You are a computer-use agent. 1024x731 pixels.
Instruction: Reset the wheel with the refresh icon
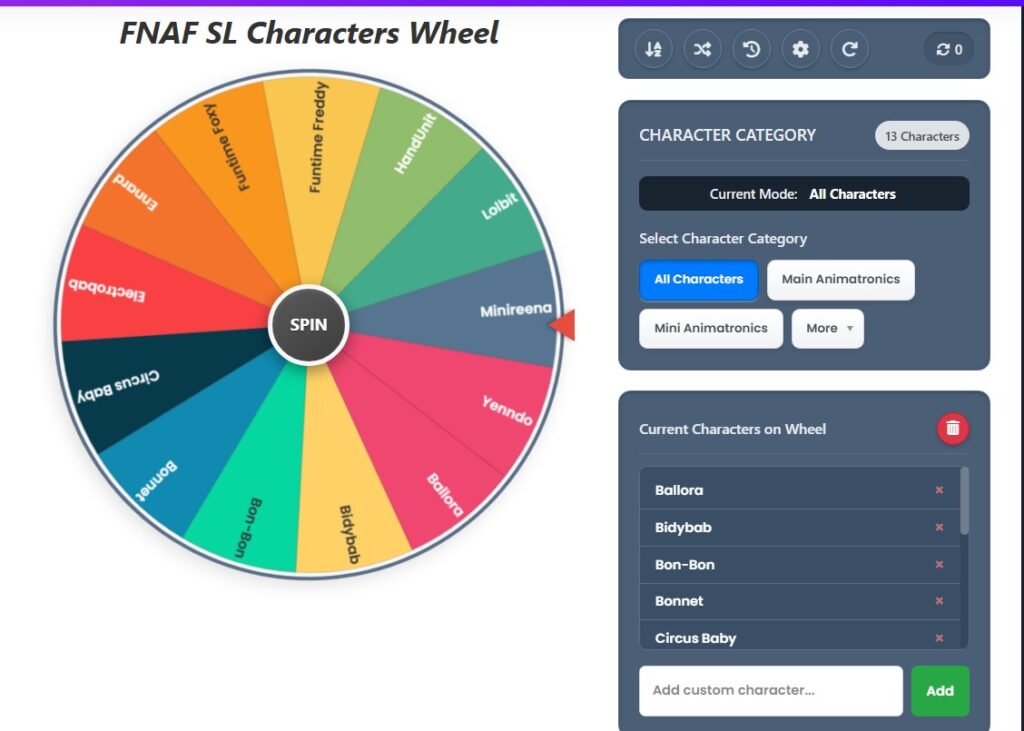tap(850, 48)
